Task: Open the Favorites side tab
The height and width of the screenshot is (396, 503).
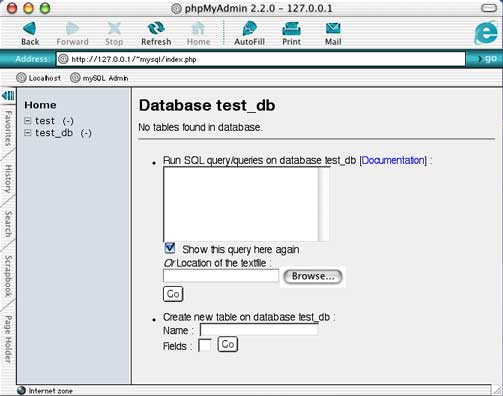Action: 8,129
